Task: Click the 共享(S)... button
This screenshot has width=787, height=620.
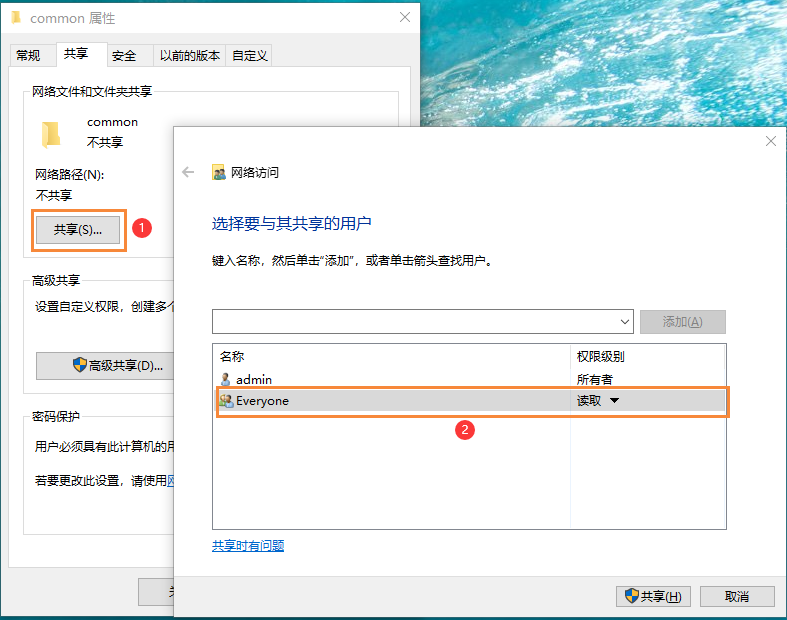Action: click(x=78, y=230)
